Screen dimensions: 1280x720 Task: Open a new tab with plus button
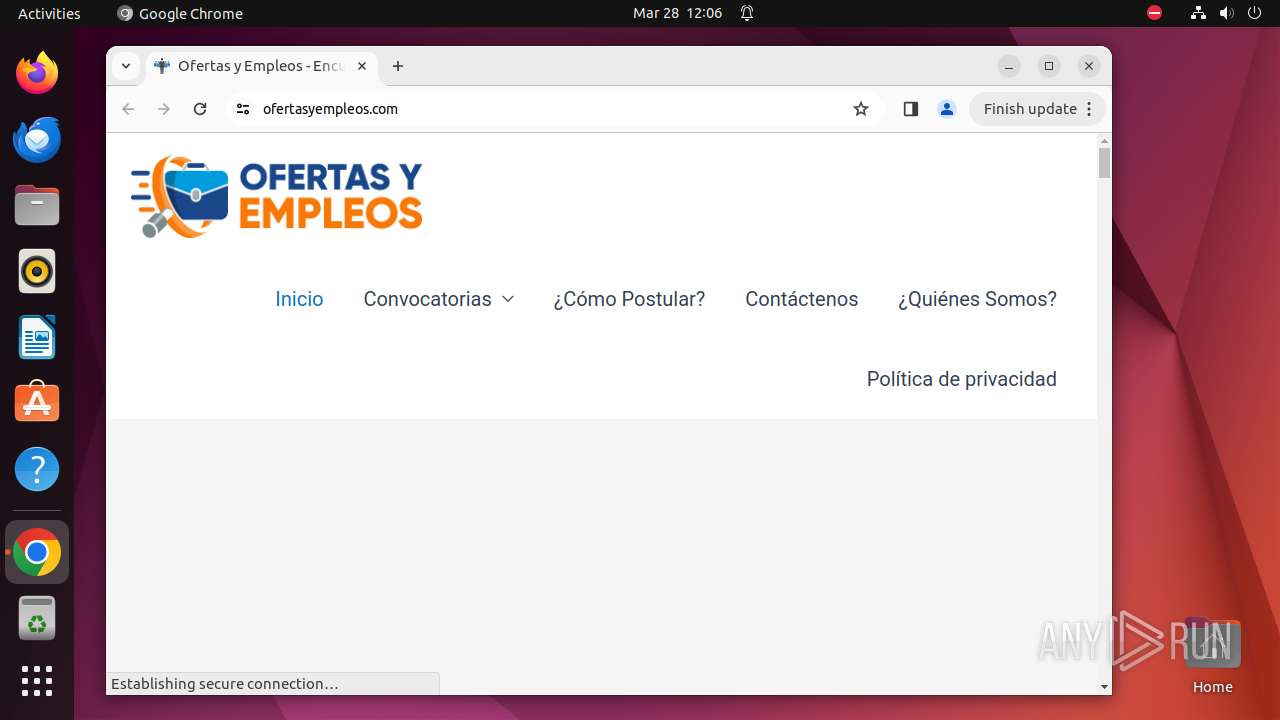(x=398, y=66)
